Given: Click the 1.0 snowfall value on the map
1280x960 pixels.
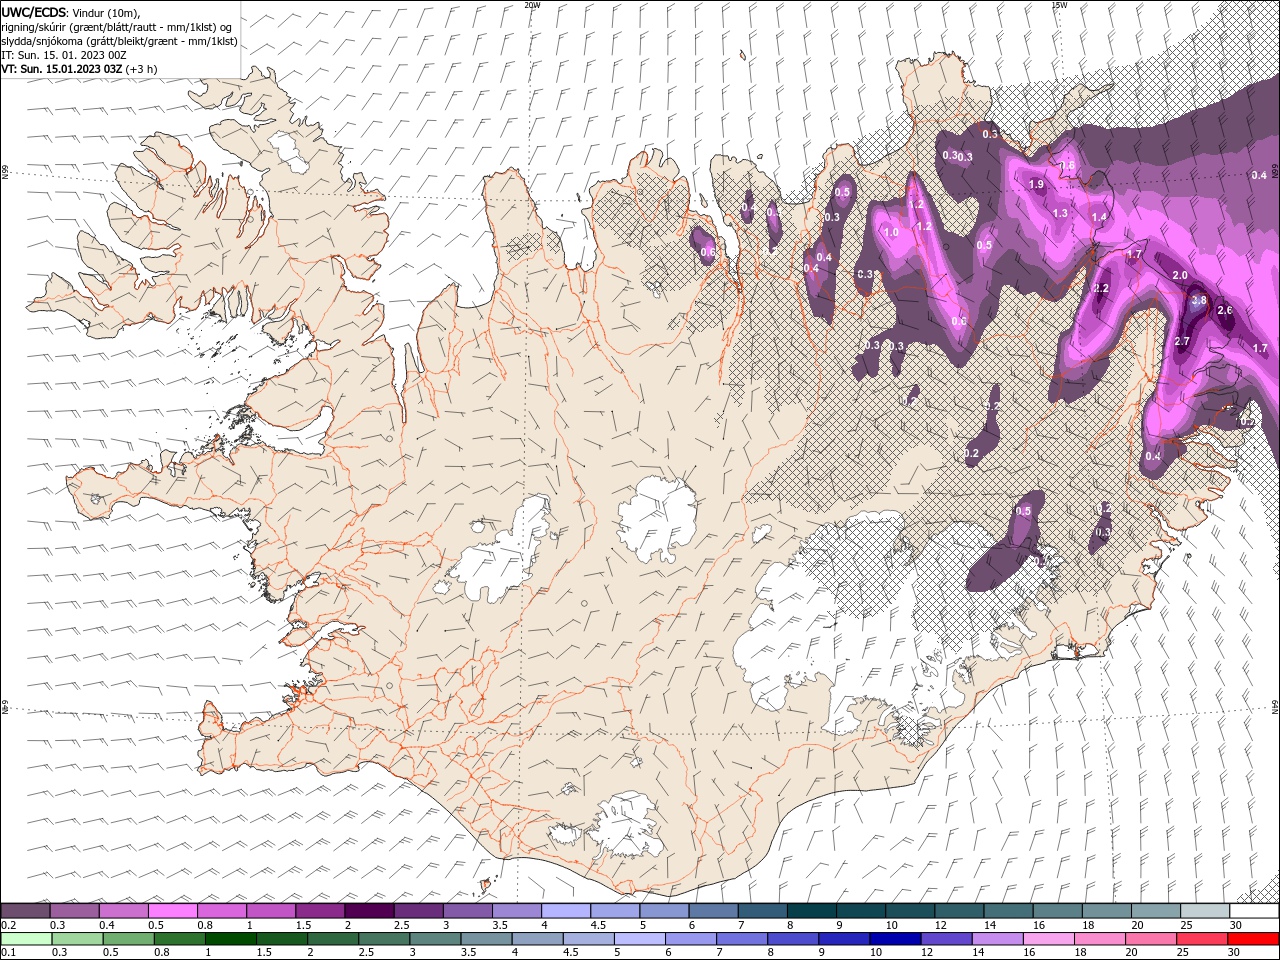Looking at the screenshot, I should click(x=891, y=232).
